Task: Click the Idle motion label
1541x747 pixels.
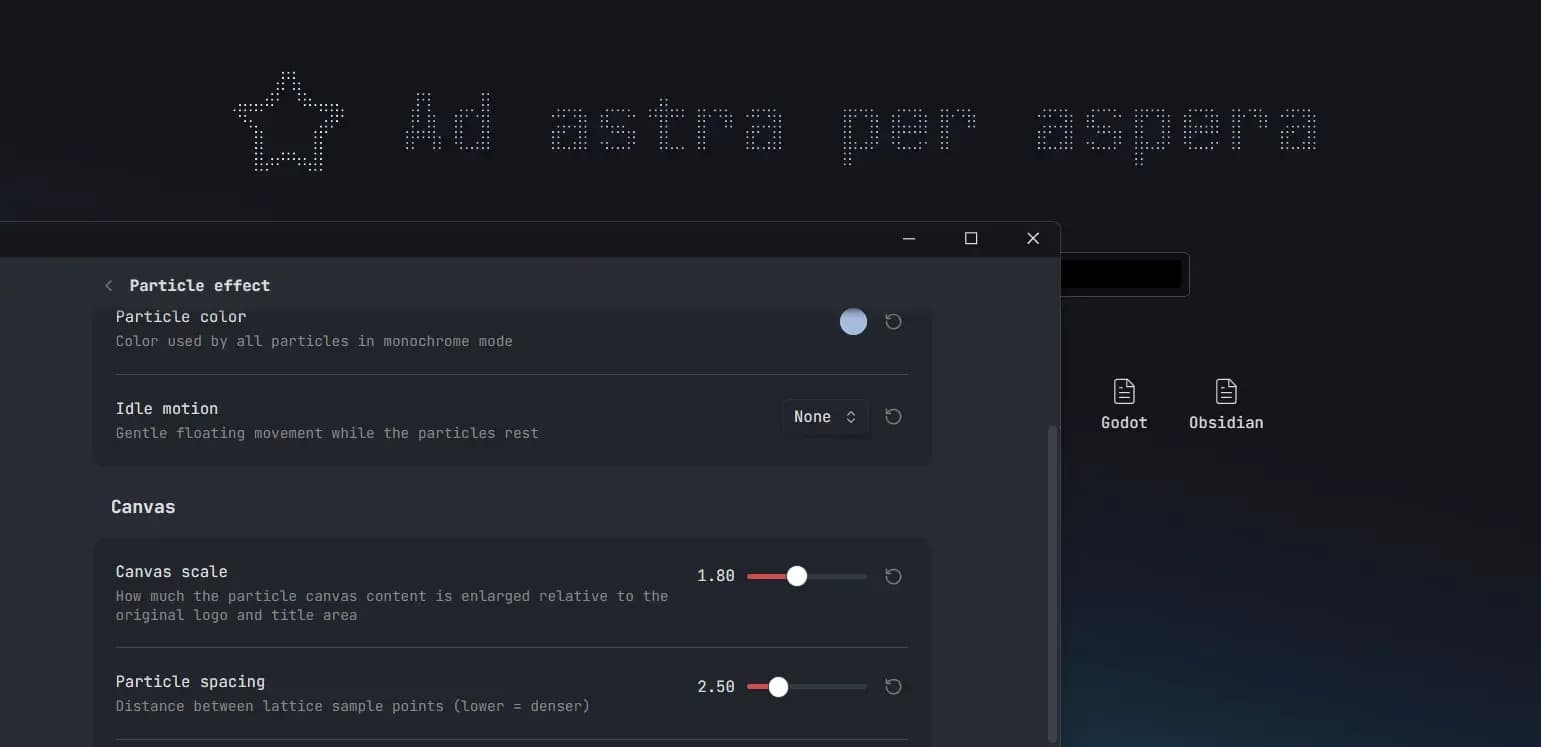Action: pos(167,409)
